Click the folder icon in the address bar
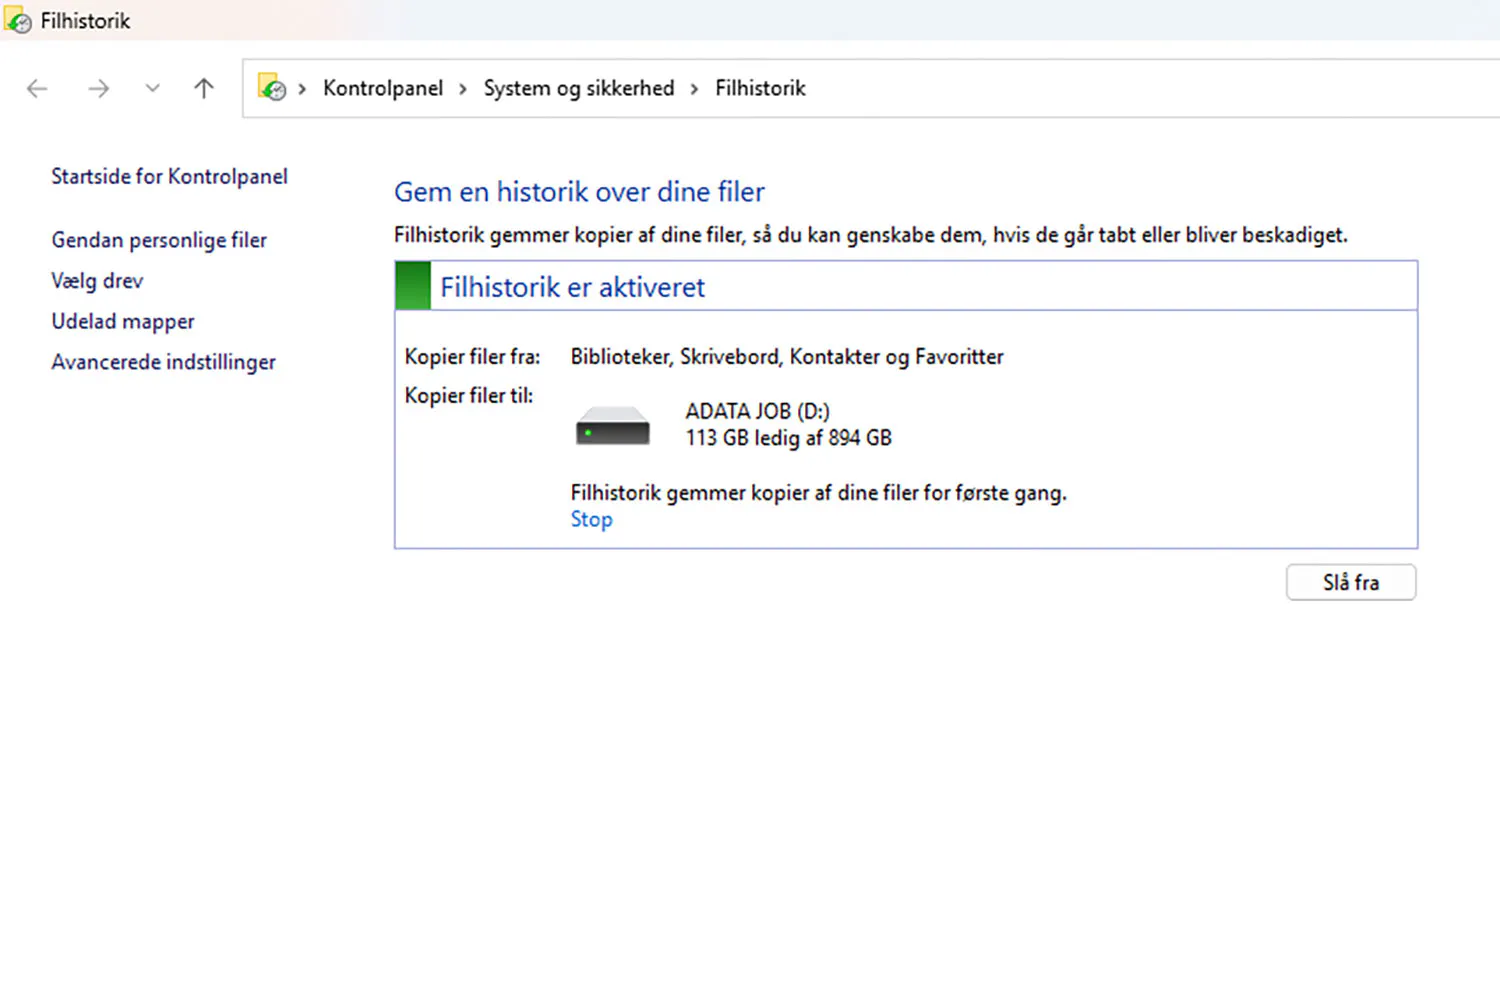This screenshot has width=1500, height=1000. click(272, 88)
